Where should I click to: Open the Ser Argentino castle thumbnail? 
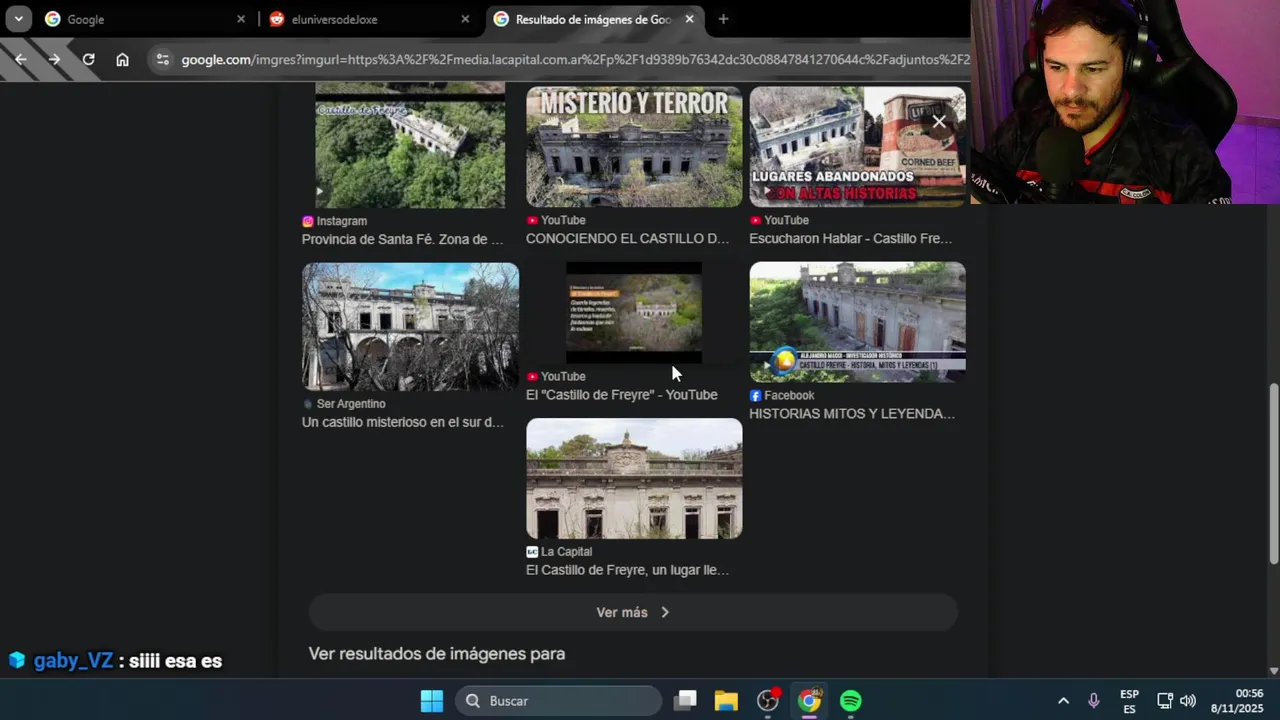[x=410, y=326]
